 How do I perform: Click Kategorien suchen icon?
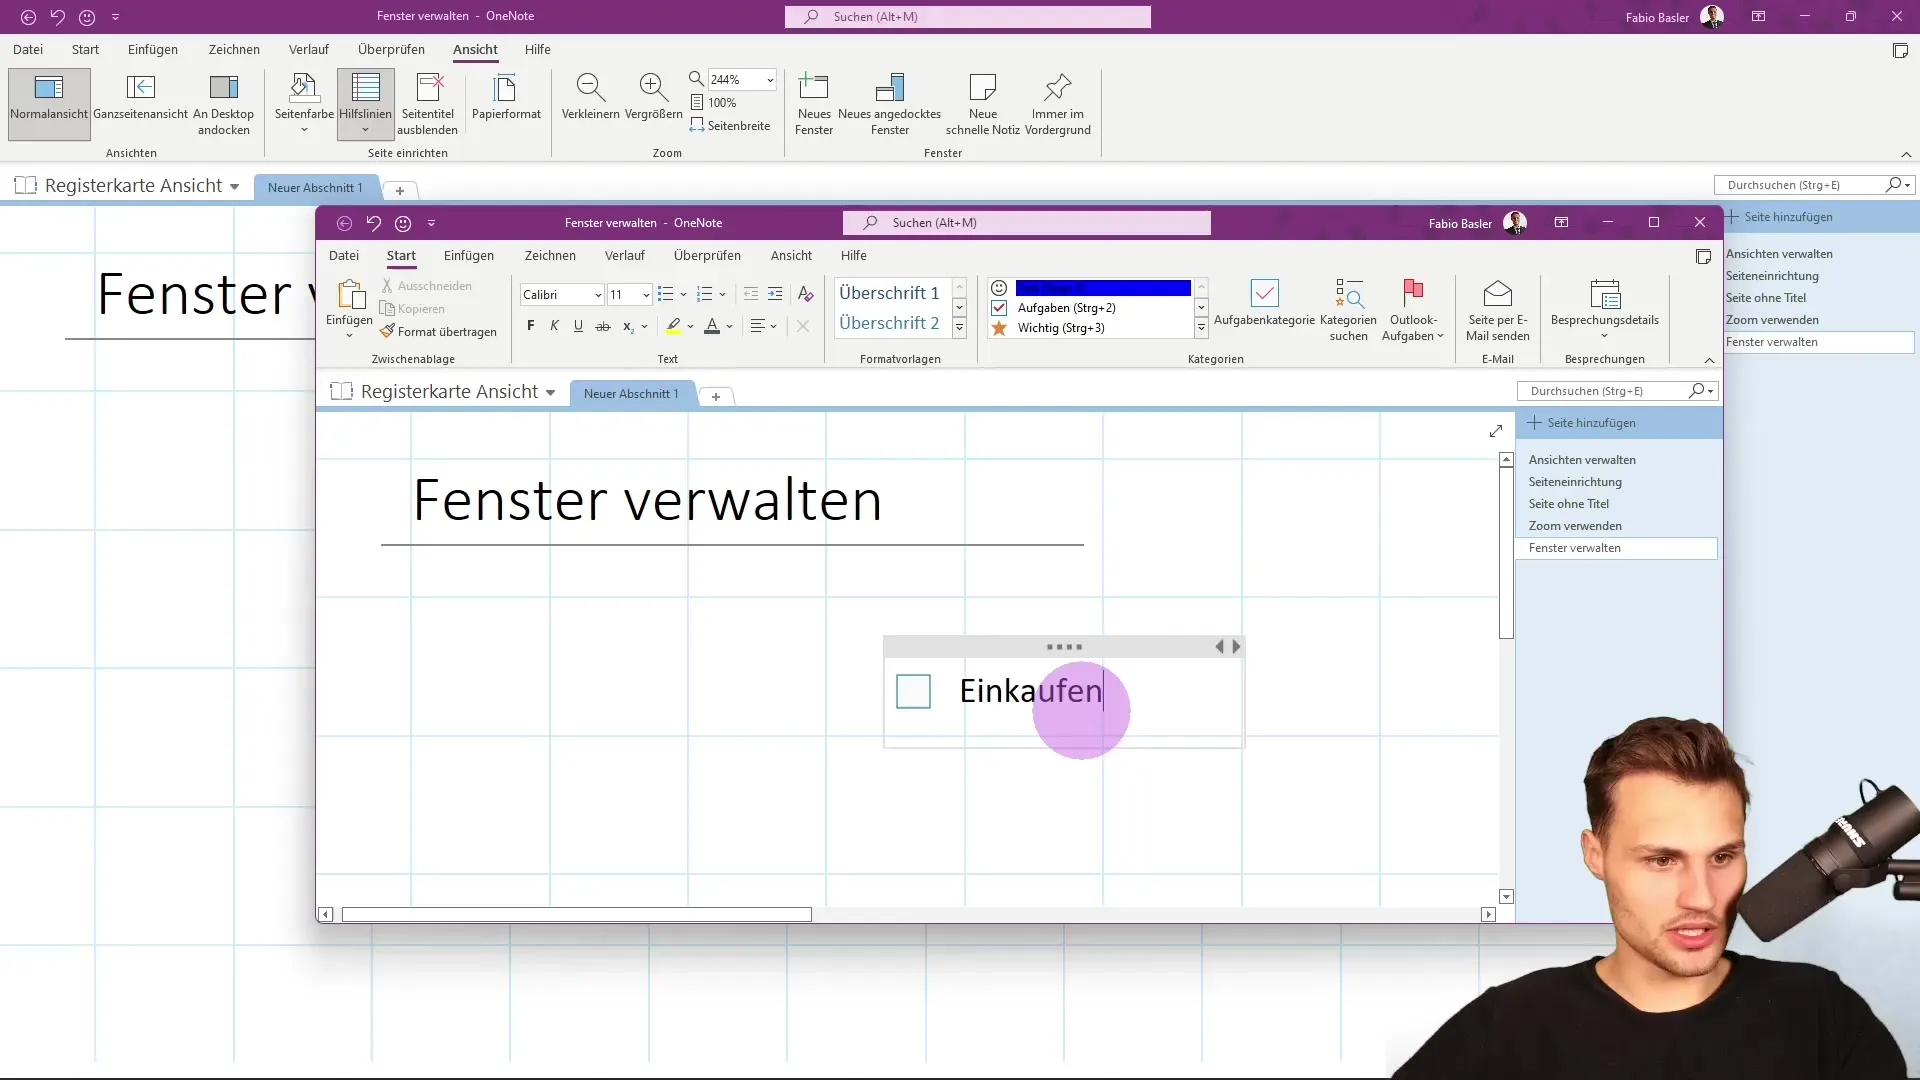point(1348,293)
